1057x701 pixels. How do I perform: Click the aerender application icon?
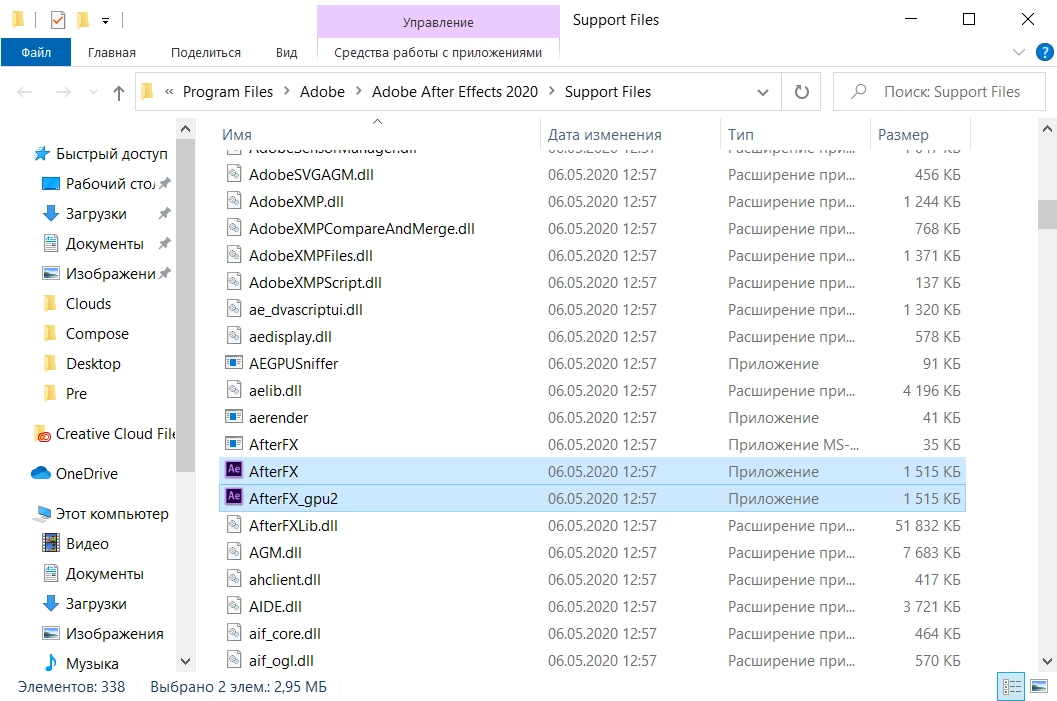tap(234, 417)
